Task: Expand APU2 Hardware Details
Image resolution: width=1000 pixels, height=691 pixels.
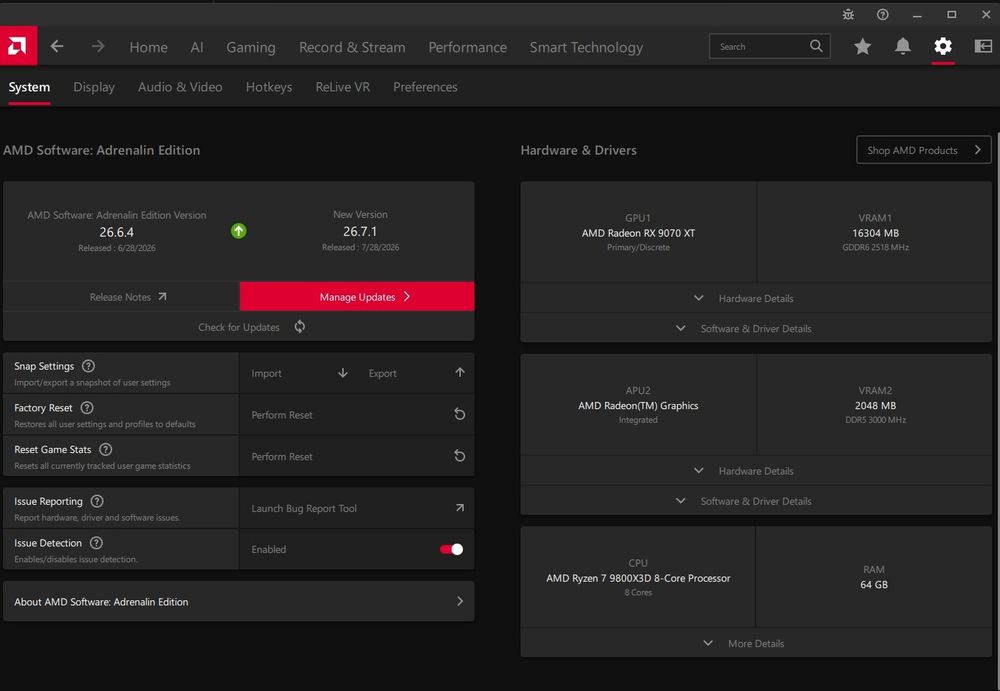Action: tap(756, 471)
